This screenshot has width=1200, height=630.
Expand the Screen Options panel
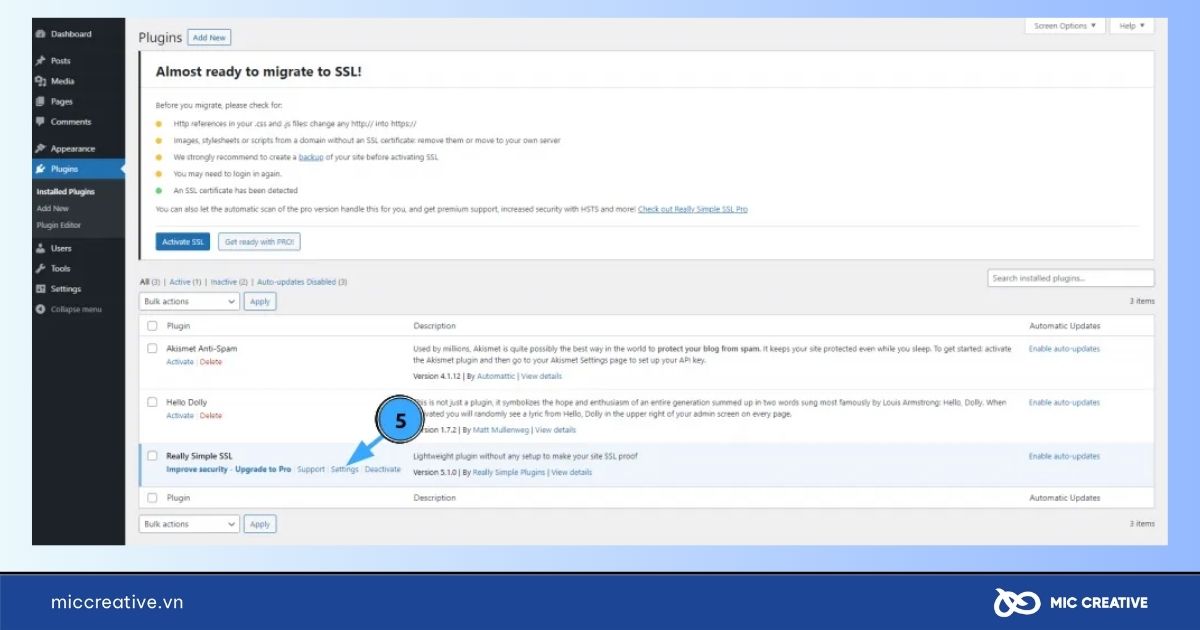tap(1065, 26)
